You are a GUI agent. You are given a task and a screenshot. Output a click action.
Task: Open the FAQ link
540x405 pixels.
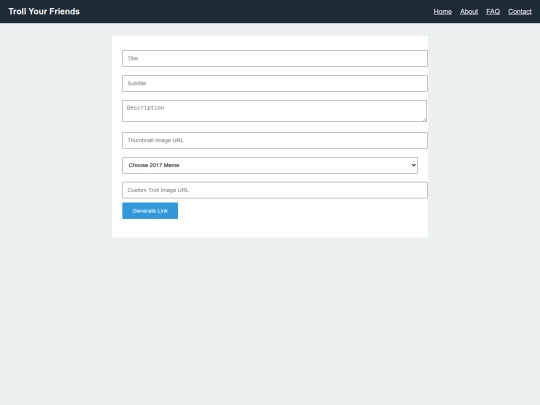coord(493,12)
